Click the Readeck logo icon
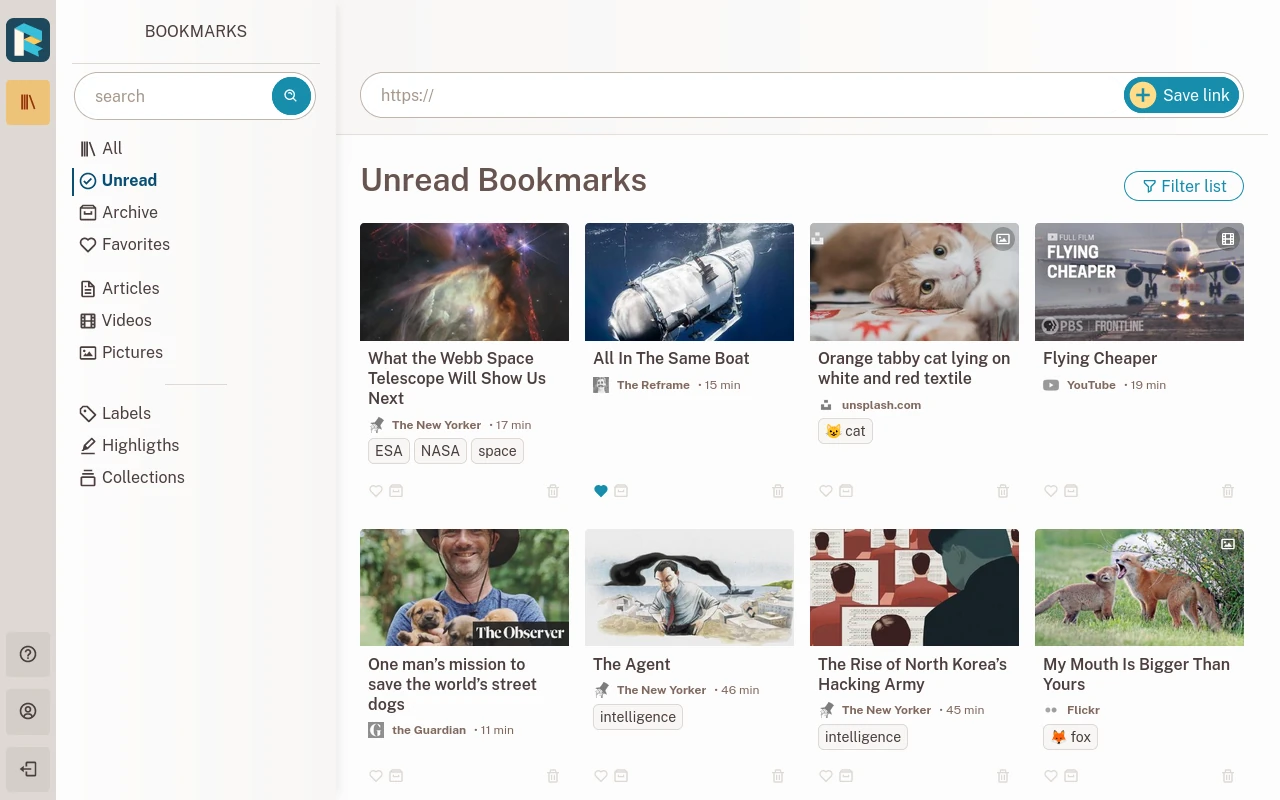The height and width of the screenshot is (800, 1280). (28, 40)
